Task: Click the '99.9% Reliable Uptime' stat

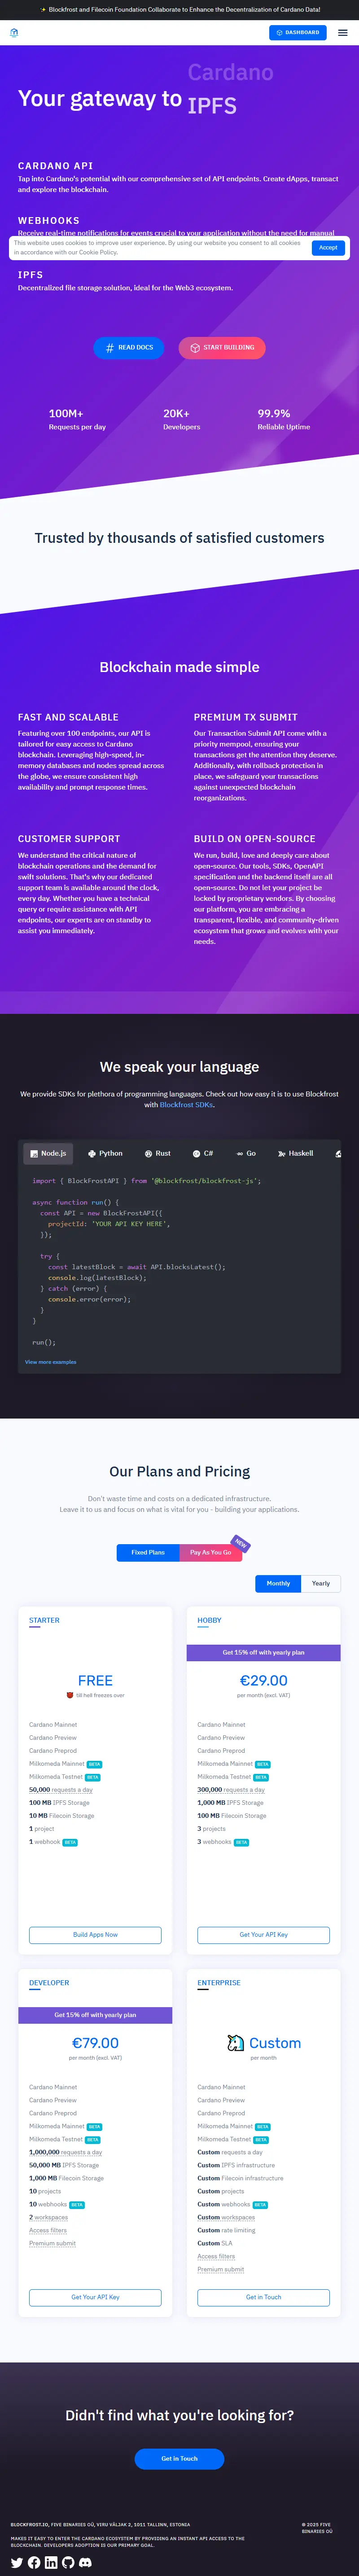Action: point(284,419)
